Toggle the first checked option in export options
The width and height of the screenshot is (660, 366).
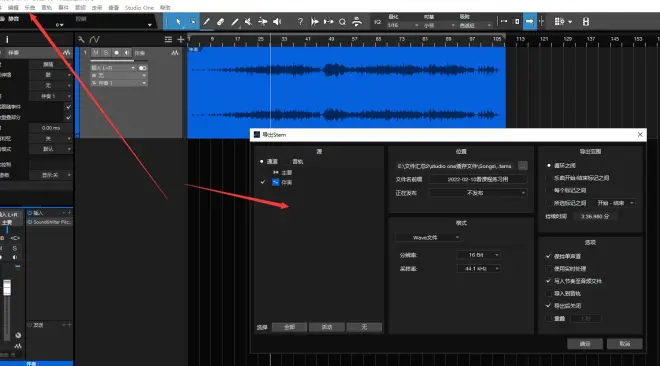548,256
